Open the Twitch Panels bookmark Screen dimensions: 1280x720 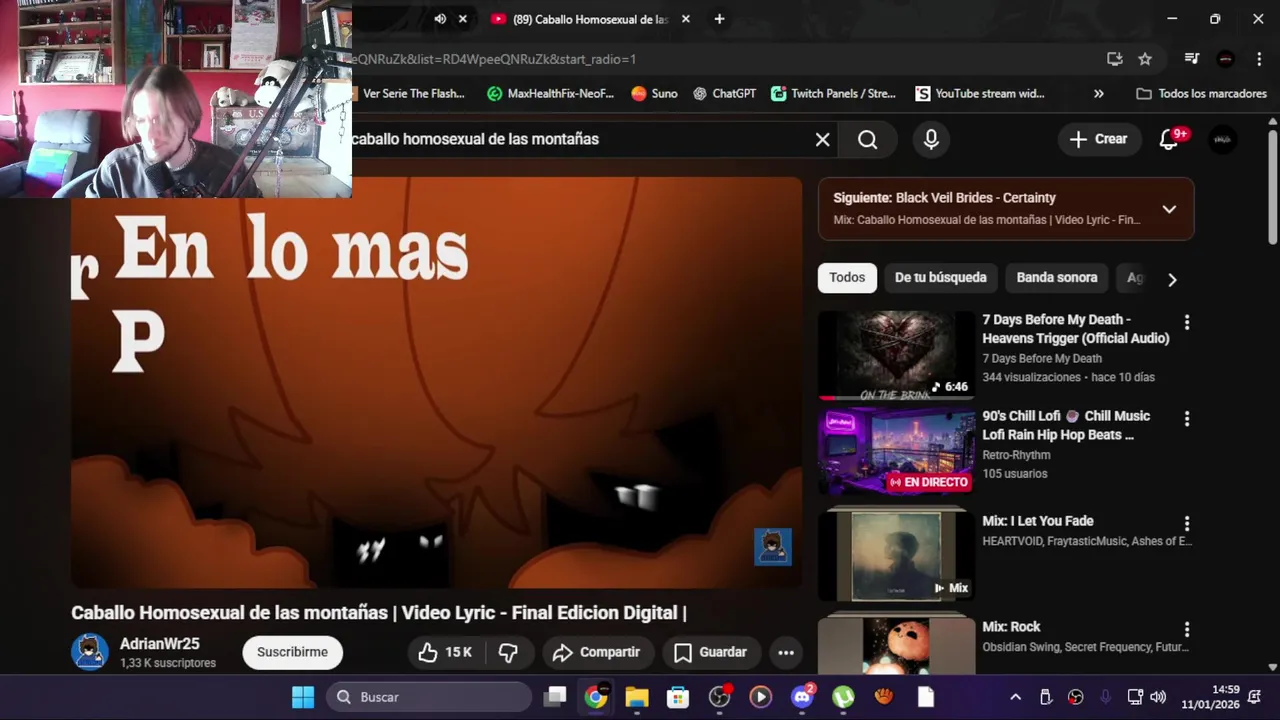tap(833, 93)
